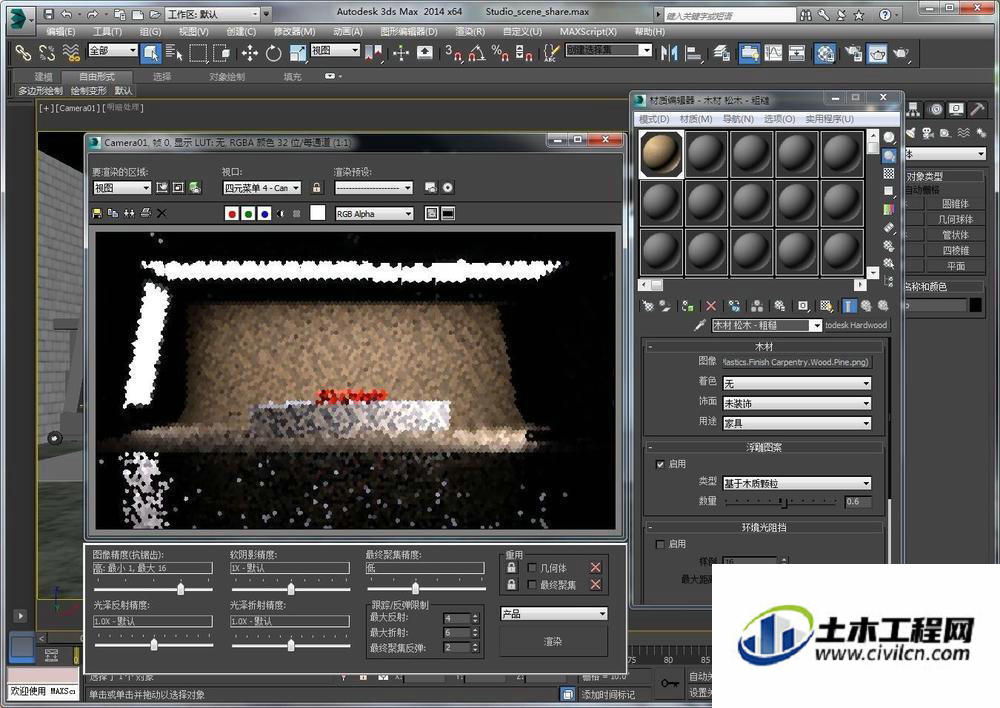
Task: Click the object color swatch in command panel
Action: [x=976, y=305]
